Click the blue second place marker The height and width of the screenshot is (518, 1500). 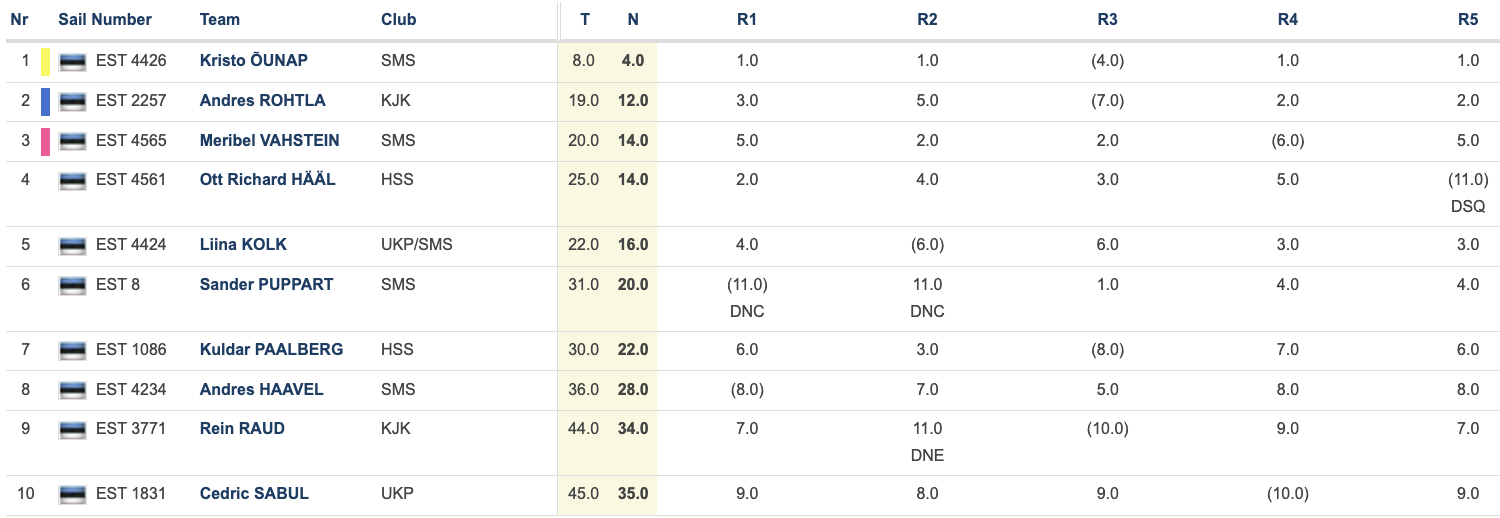point(45,102)
